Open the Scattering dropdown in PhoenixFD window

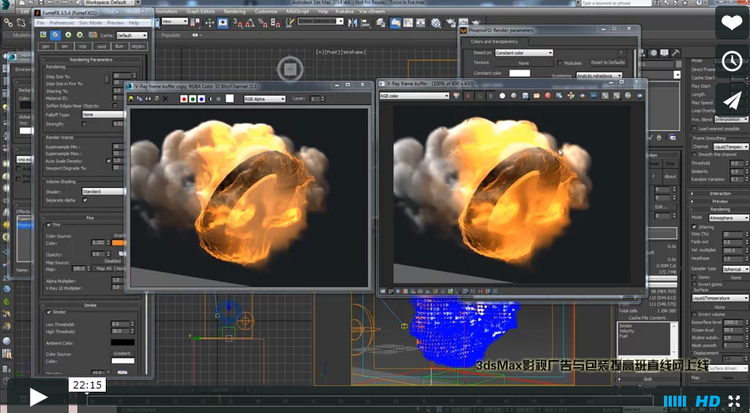pos(599,76)
